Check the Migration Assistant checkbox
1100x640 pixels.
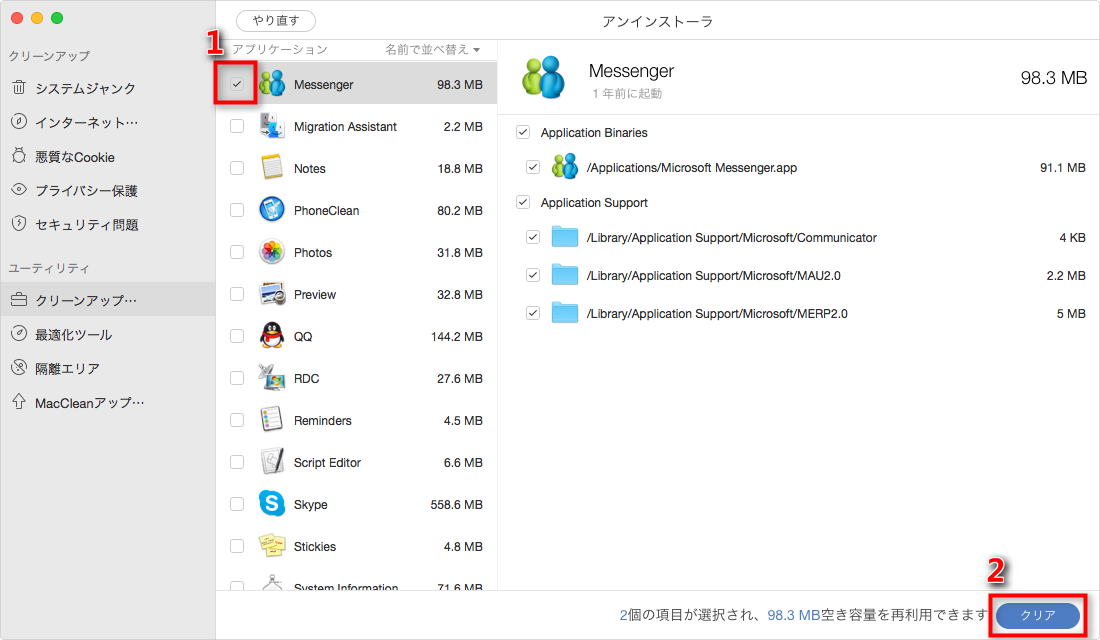click(237, 126)
